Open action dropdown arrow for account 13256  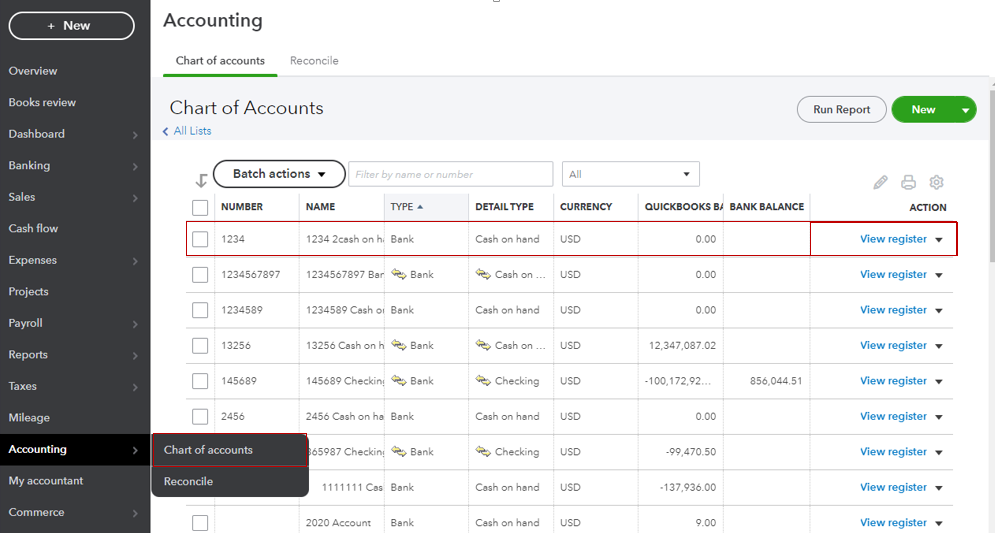pos(939,346)
